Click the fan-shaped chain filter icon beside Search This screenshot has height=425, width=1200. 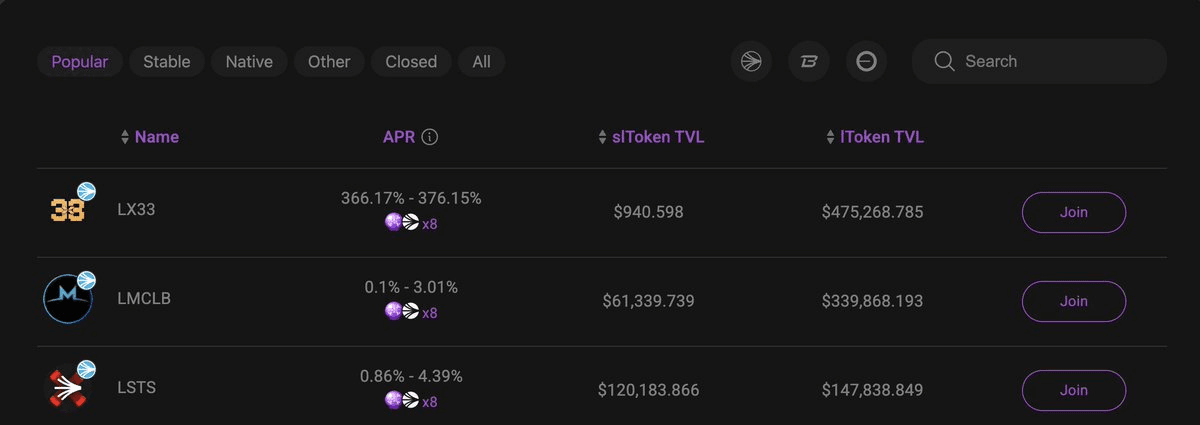coord(751,62)
